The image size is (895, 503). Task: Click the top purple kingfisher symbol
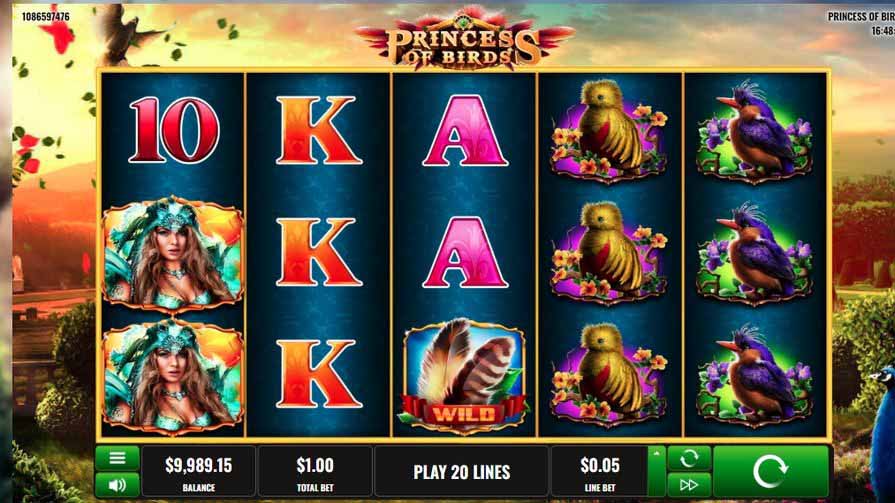[x=755, y=131]
